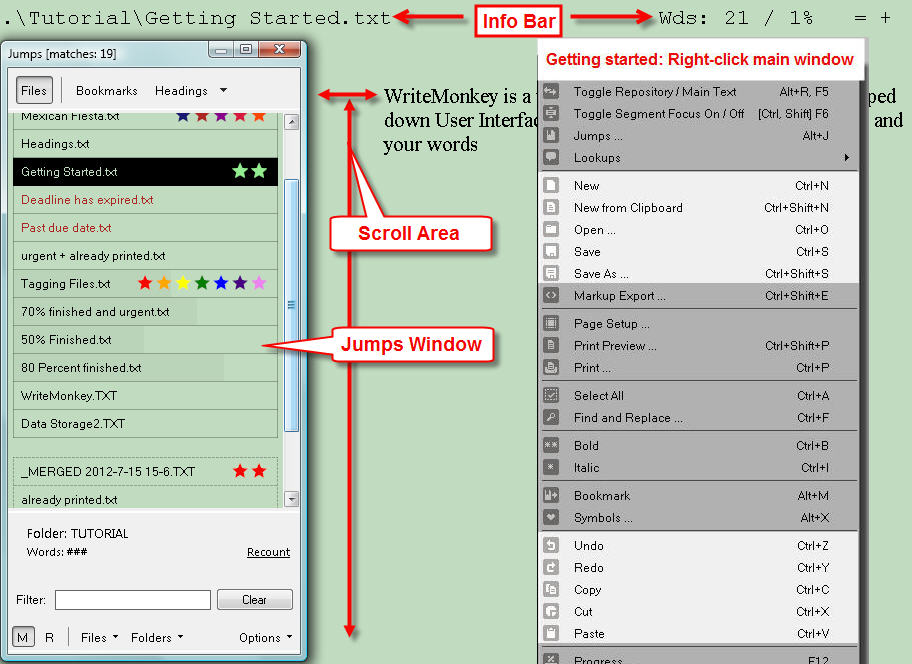Click the Select All icon
Viewport: 912px width, 664px height.
click(x=551, y=395)
